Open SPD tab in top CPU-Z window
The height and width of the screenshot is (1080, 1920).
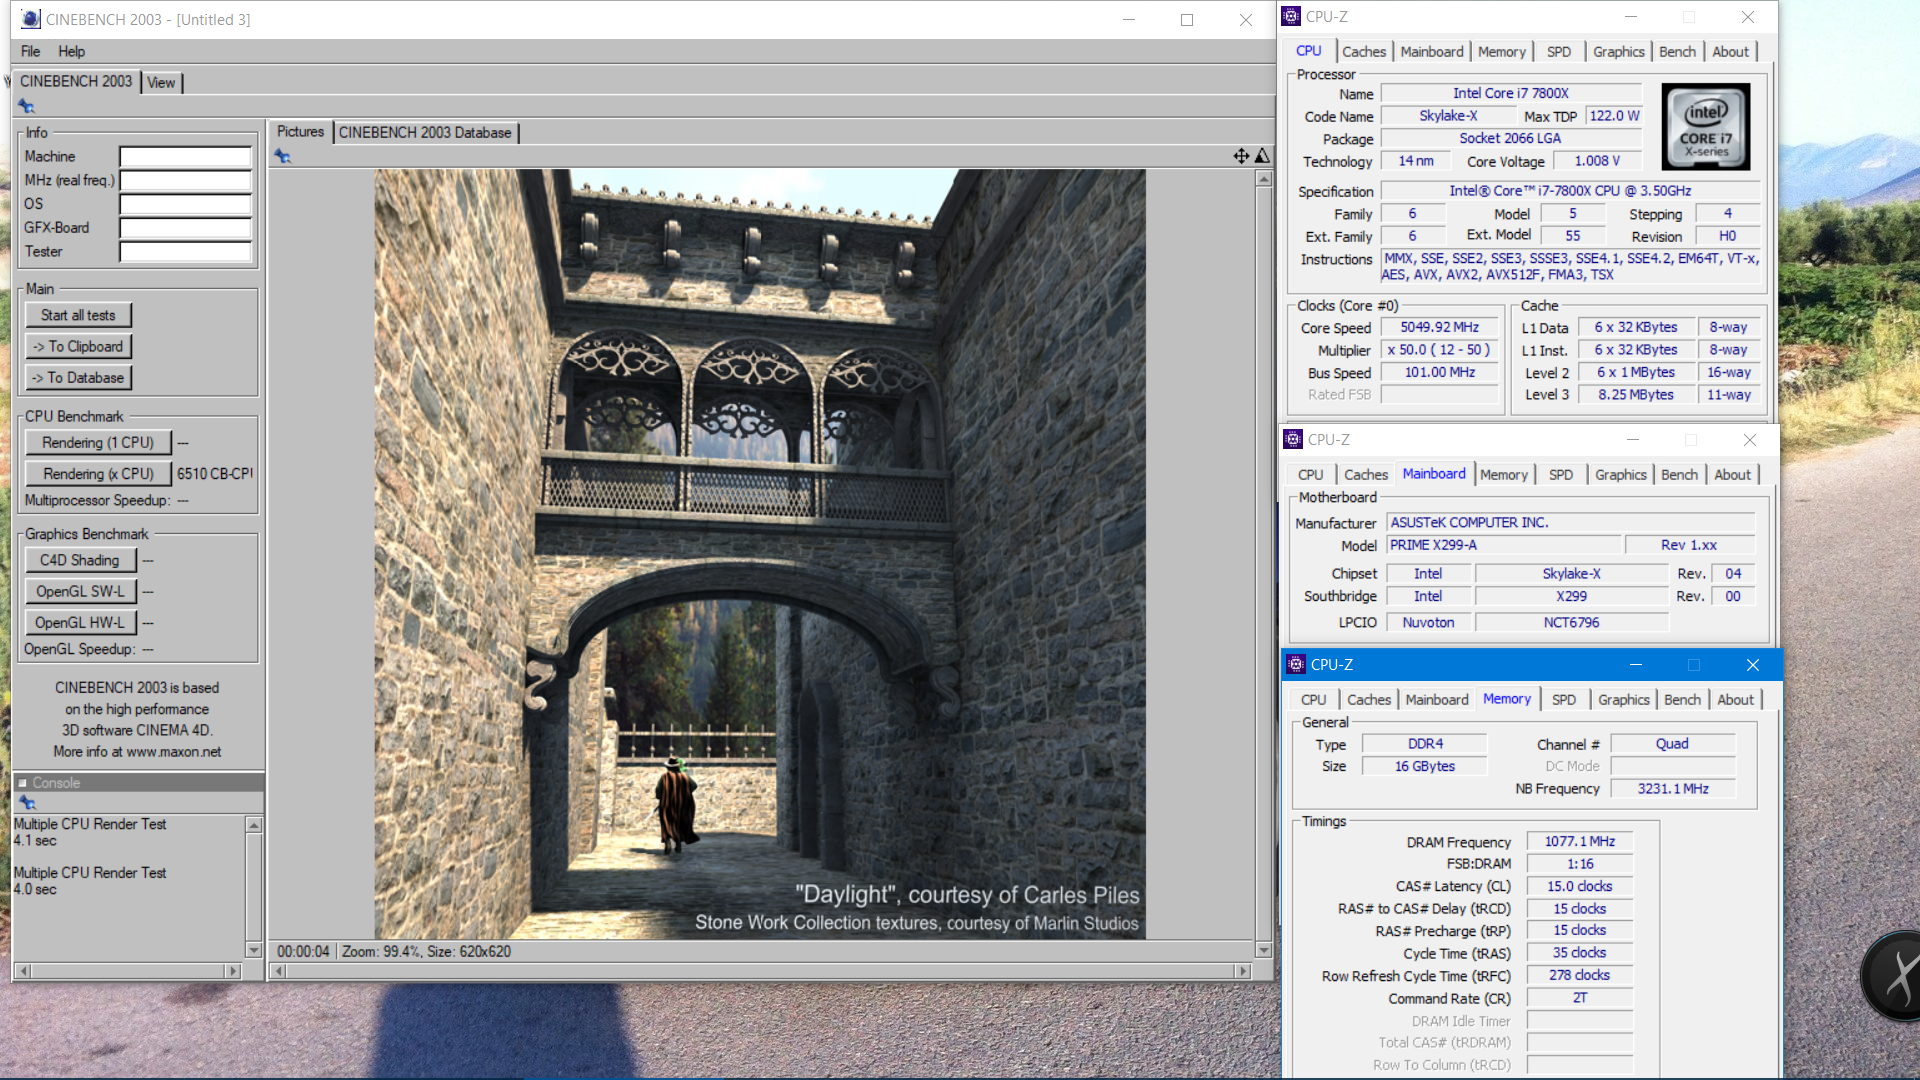coord(1558,52)
